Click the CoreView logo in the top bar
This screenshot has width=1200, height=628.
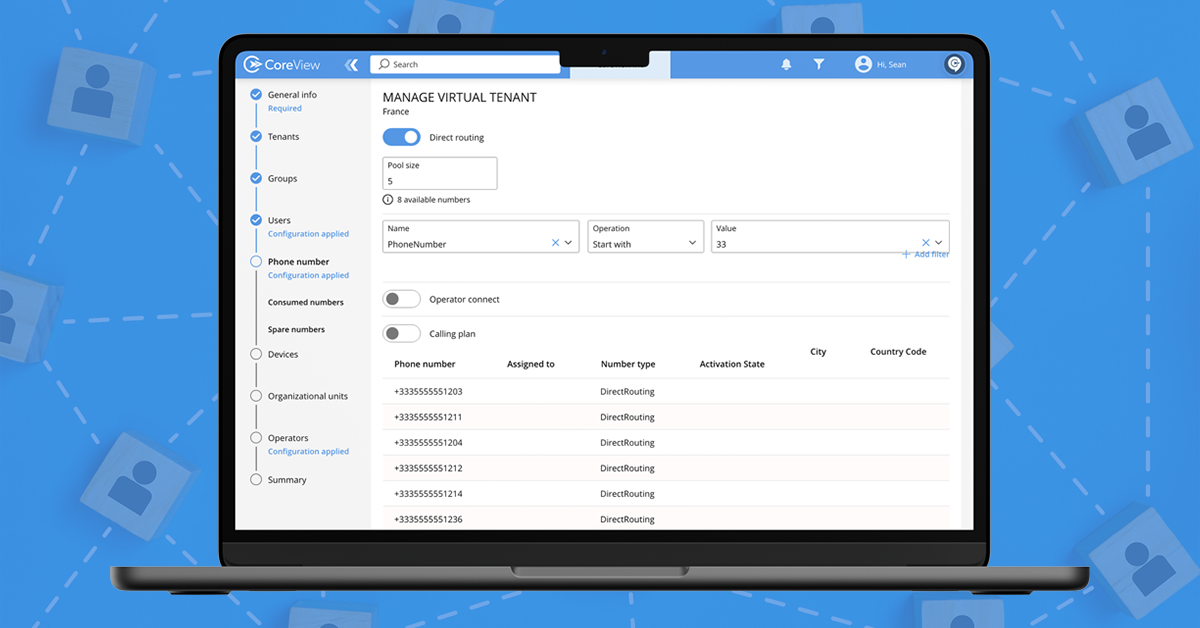[x=283, y=63]
